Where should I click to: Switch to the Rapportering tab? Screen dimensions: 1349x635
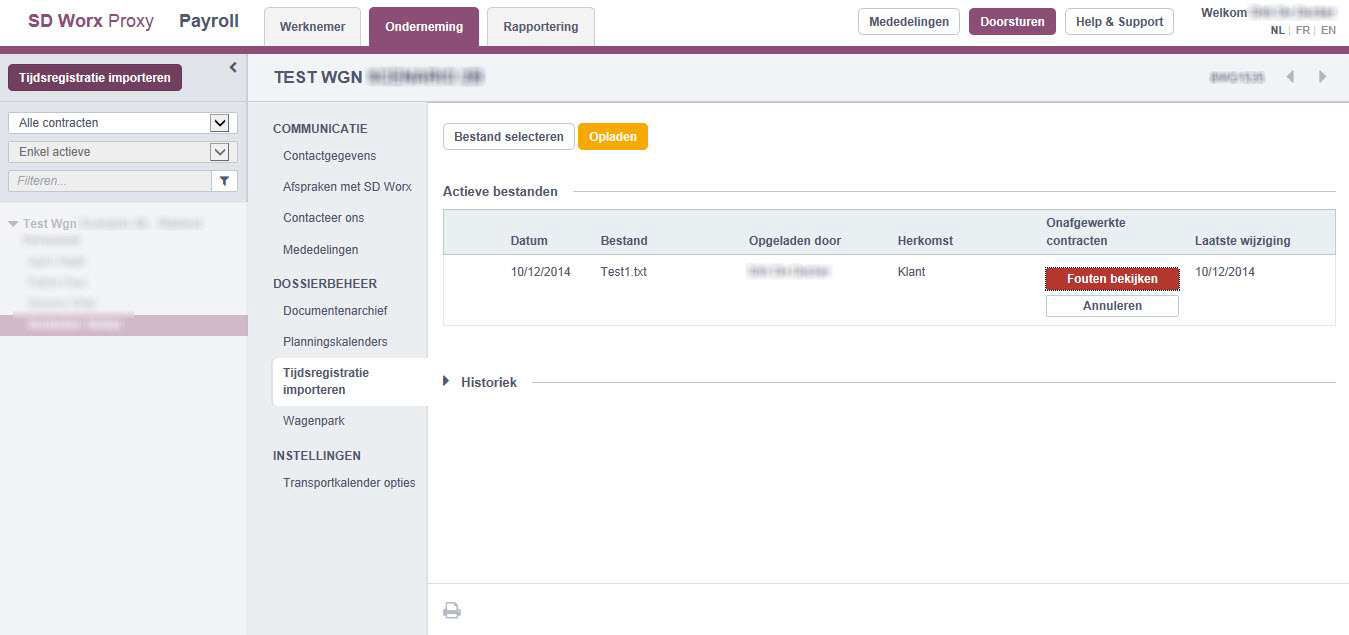pyautogui.click(x=540, y=27)
